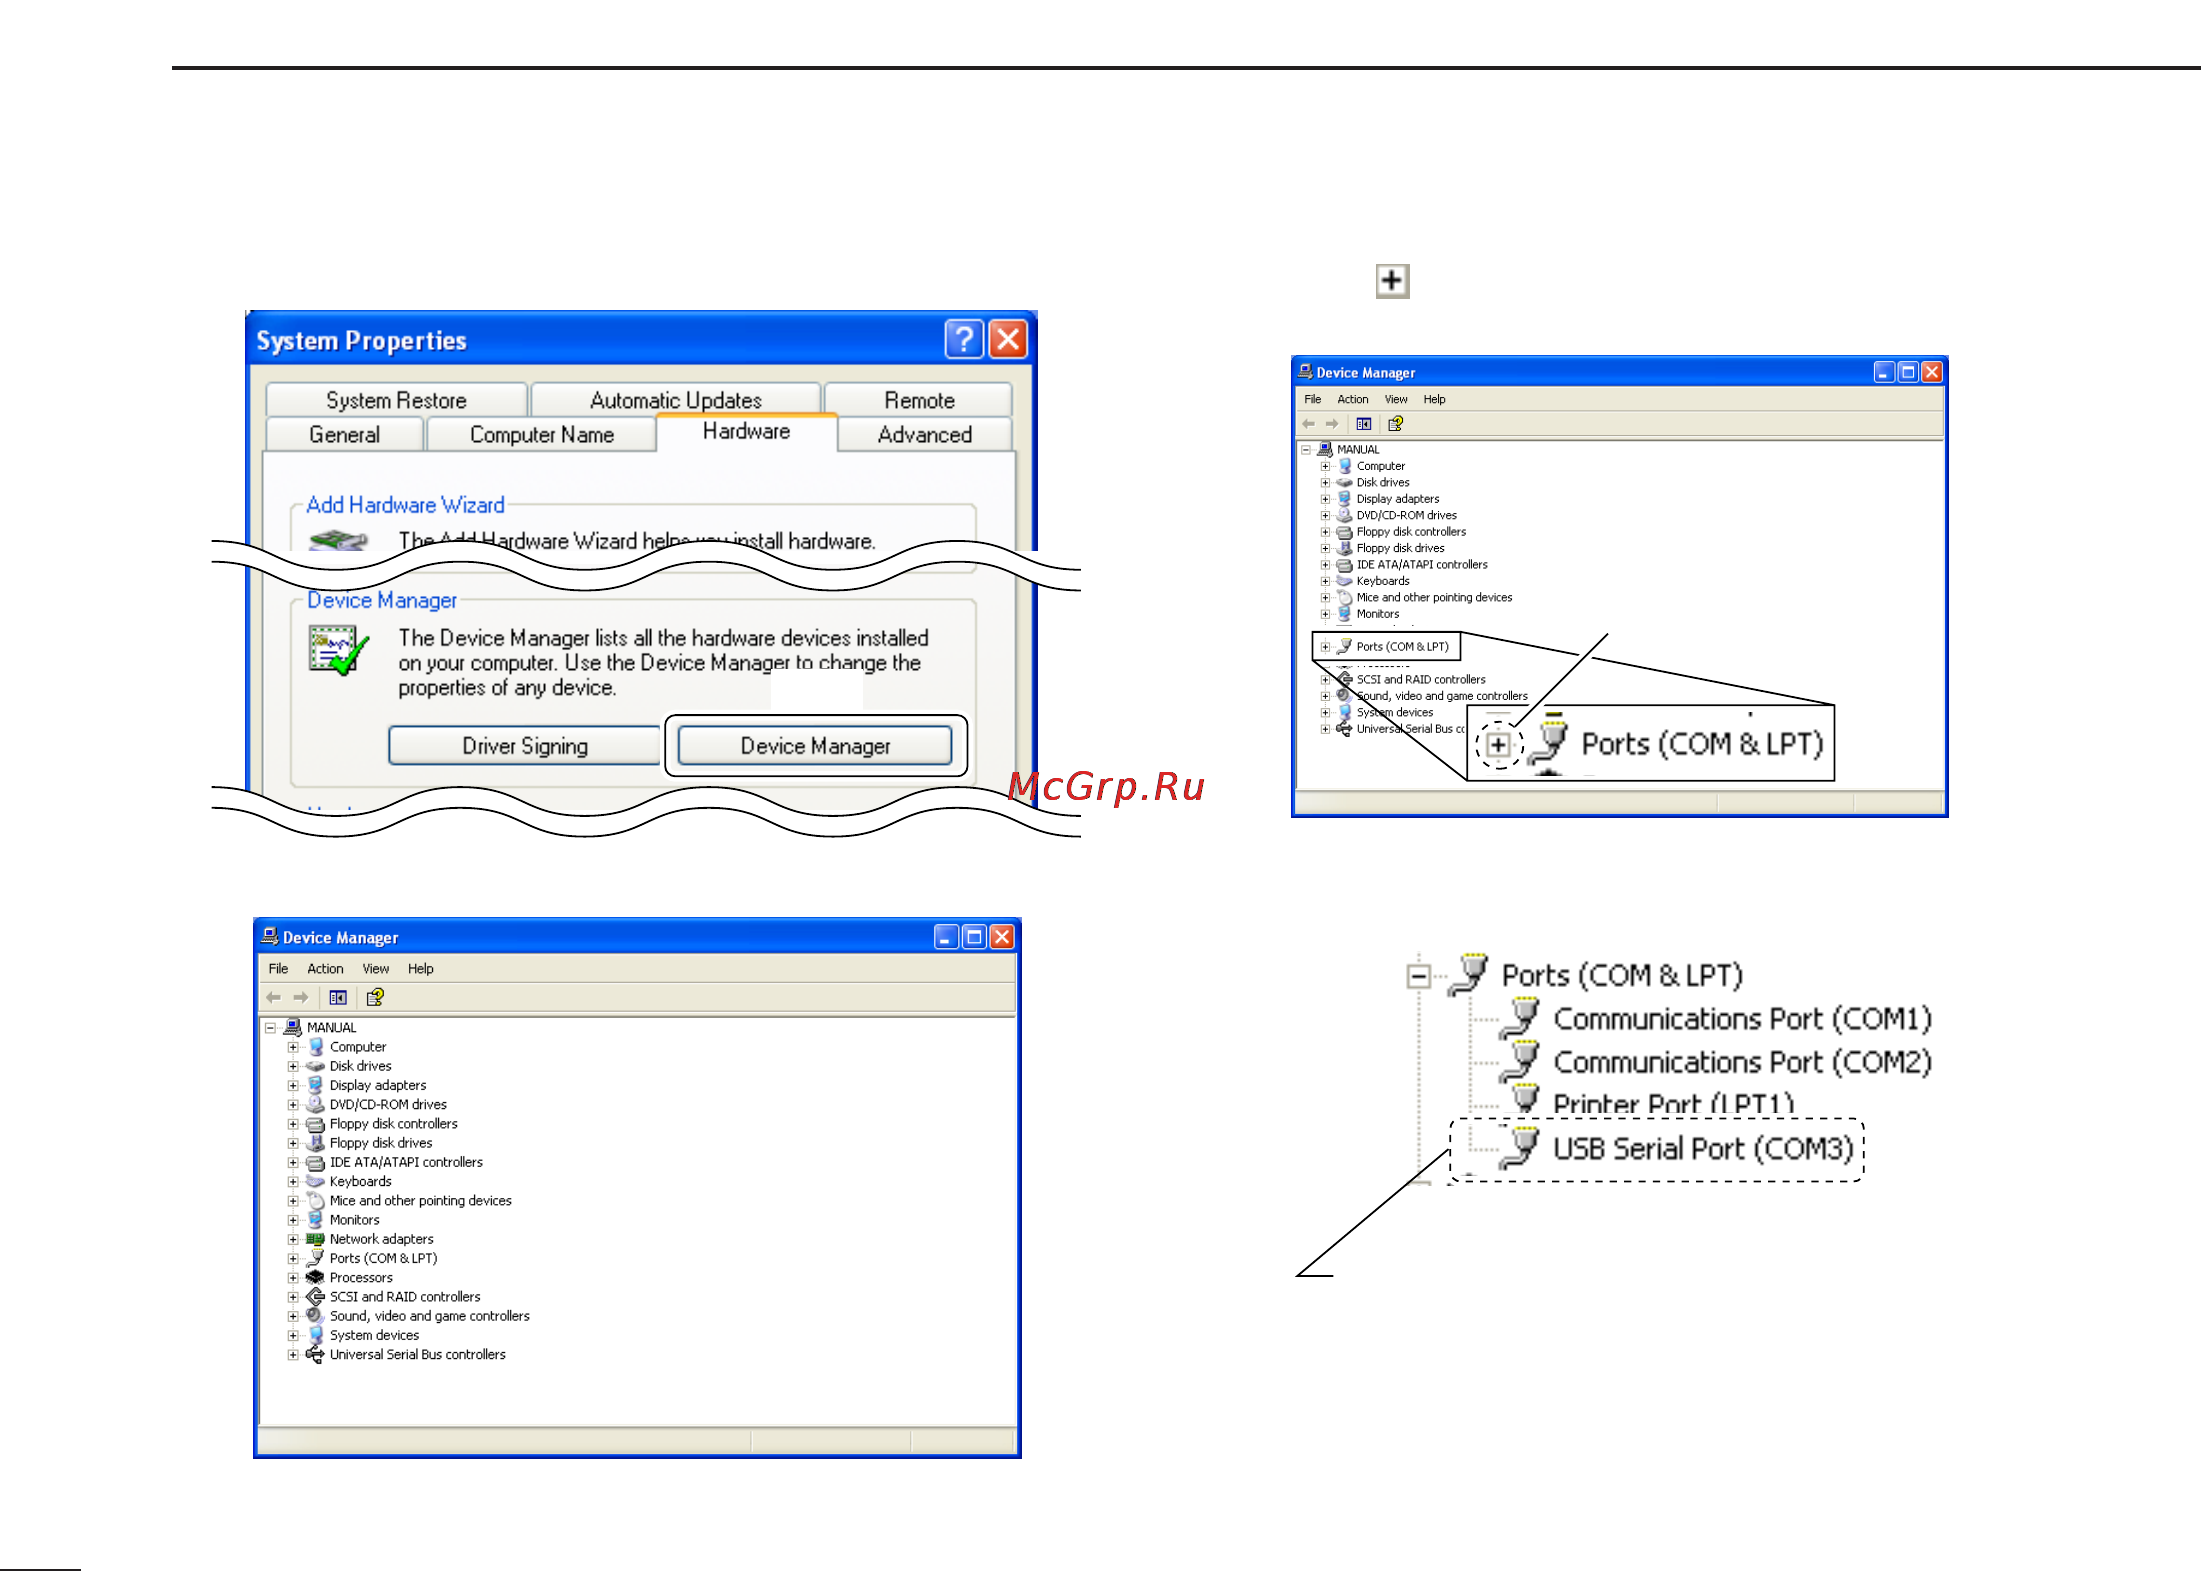This screenshot has width=2201, height=1571.
Task: Select Mice and other pointing devices icon, lower-left window
Action: coord(315,1201)
